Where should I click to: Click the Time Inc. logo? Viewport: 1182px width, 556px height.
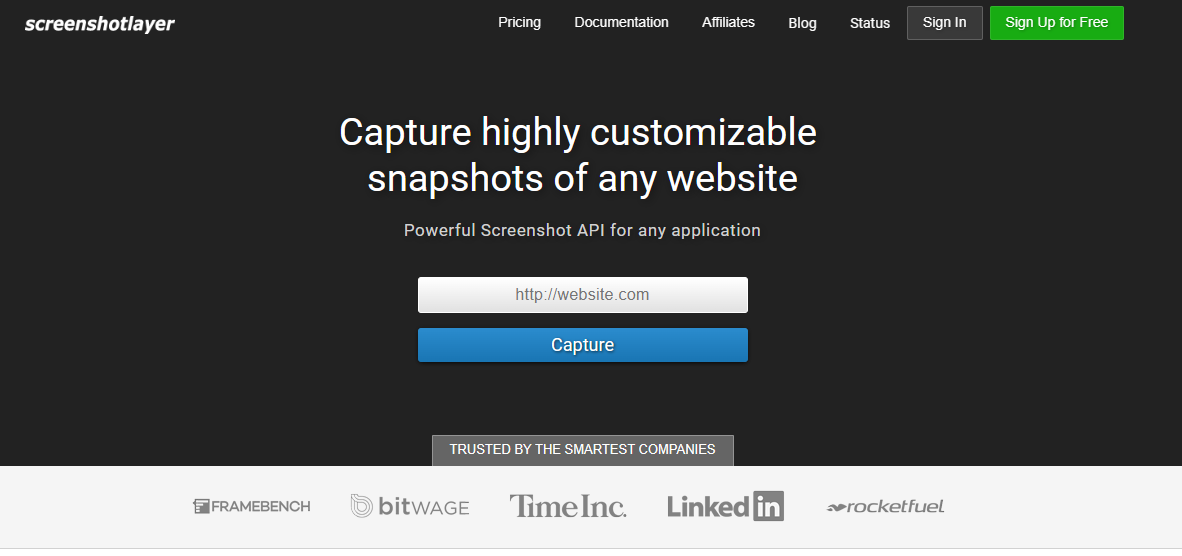(x=568, y=506)
